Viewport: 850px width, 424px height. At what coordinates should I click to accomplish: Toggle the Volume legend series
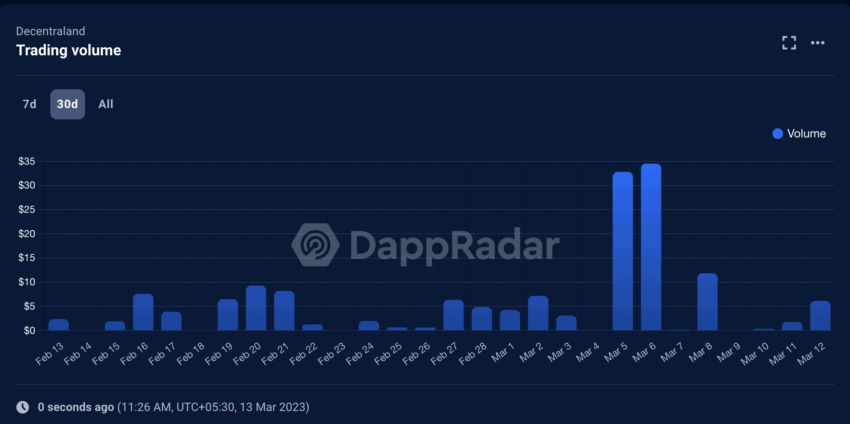click(x=799, y=133)
